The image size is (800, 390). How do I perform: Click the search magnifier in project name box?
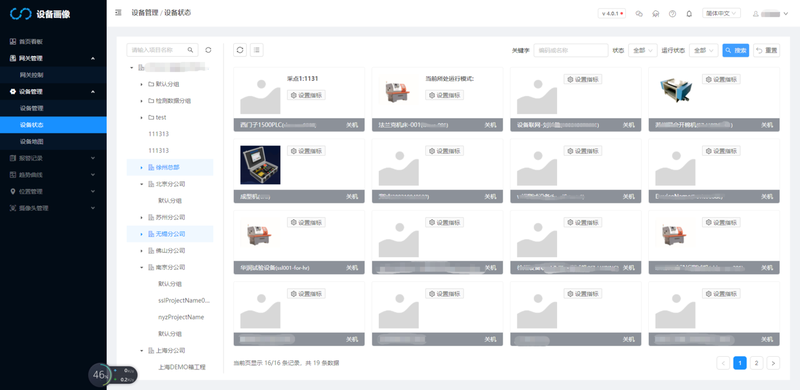[x=190, y=50]
